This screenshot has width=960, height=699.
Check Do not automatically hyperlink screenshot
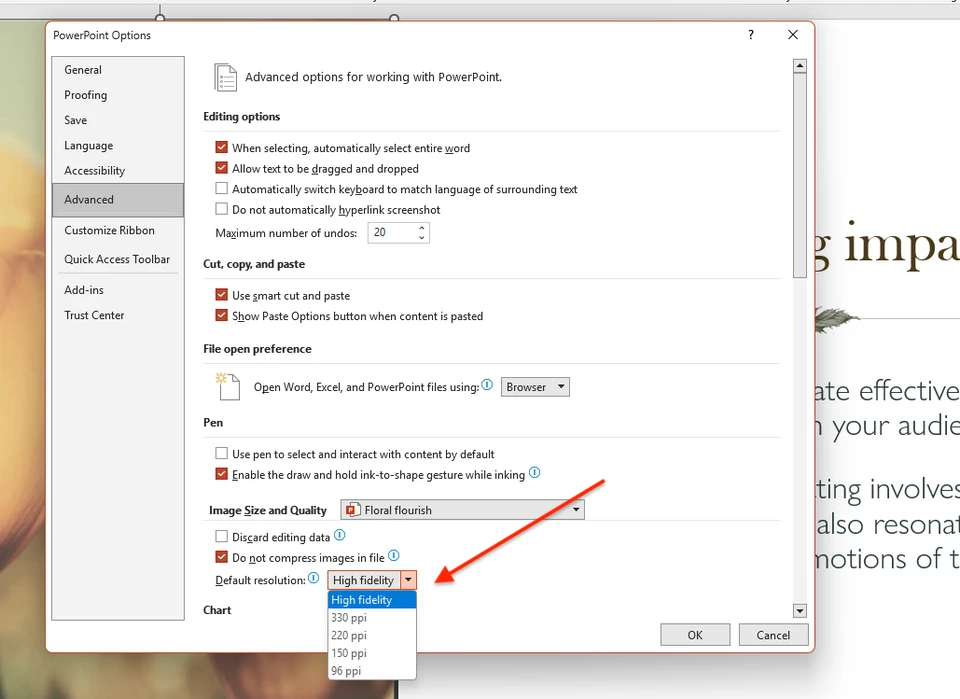coord(221,209)
